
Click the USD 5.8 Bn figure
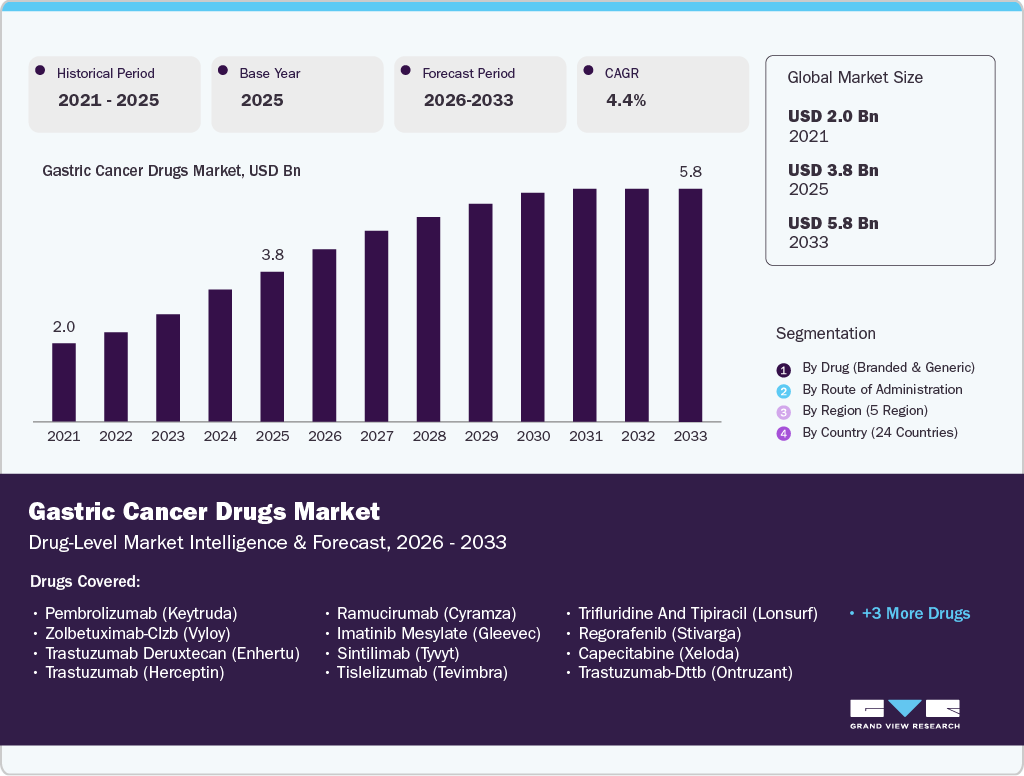833,223
